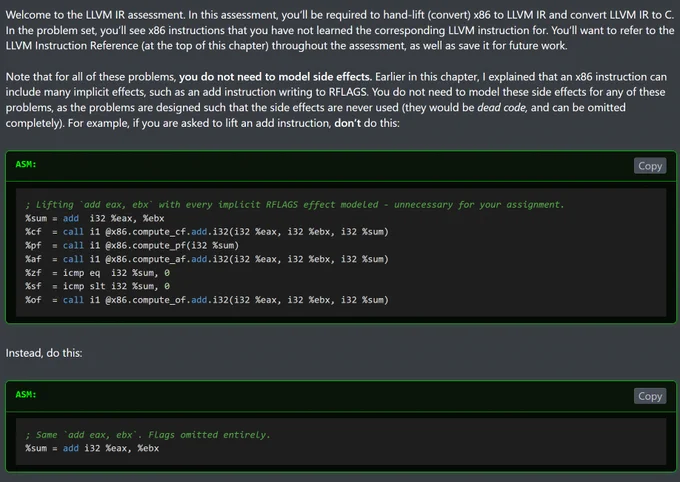Click the '%pf' compute_pf call line
Viewport: 680px width, 482px height.
pyautogui.click(x=132, y=246)
